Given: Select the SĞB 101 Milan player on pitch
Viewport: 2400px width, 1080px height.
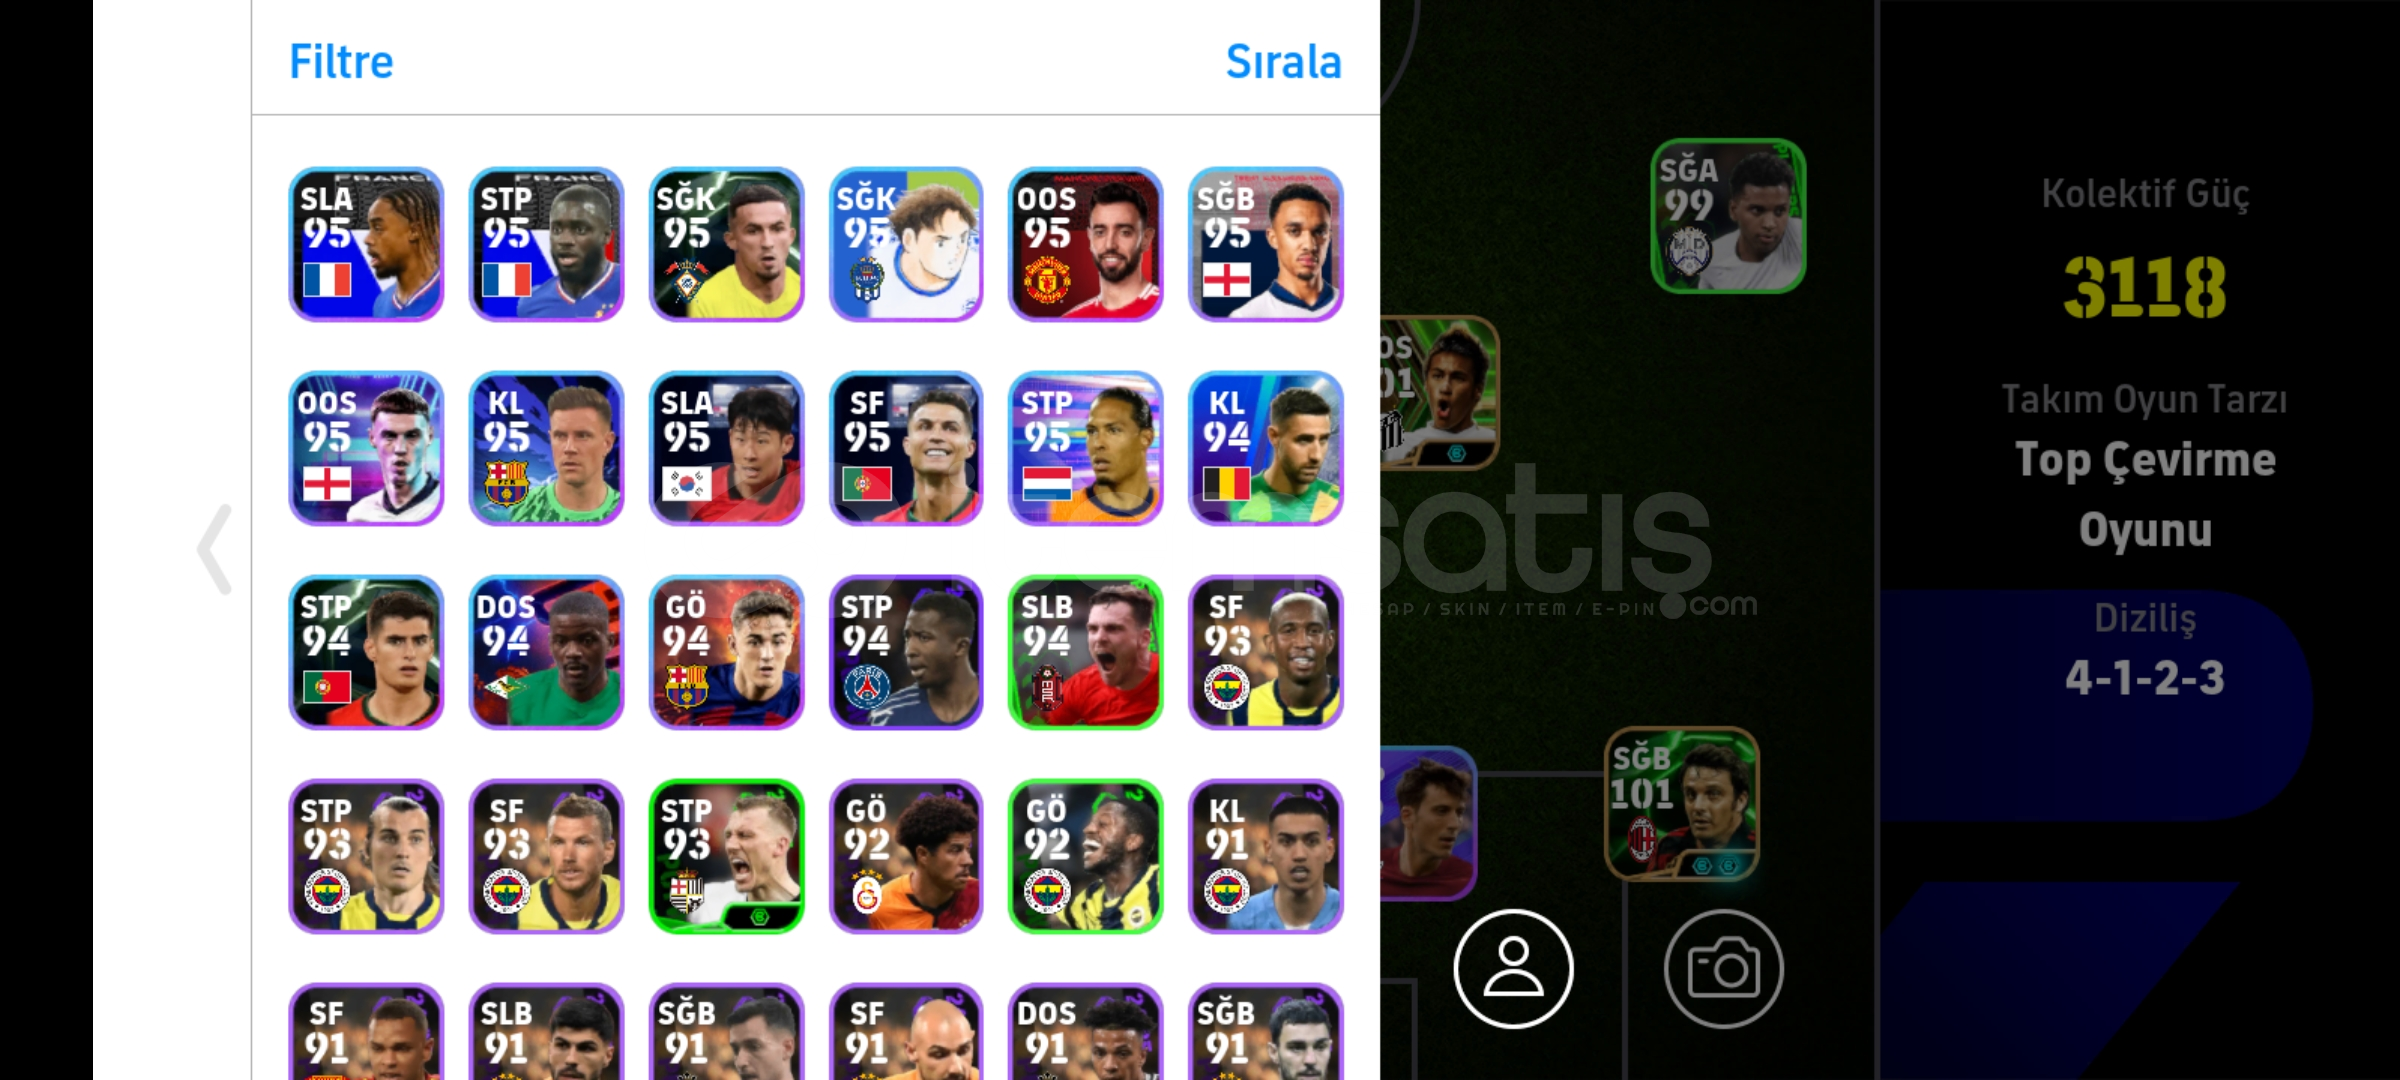Looking at the screenshot, I should click(x=1682, y=804).
